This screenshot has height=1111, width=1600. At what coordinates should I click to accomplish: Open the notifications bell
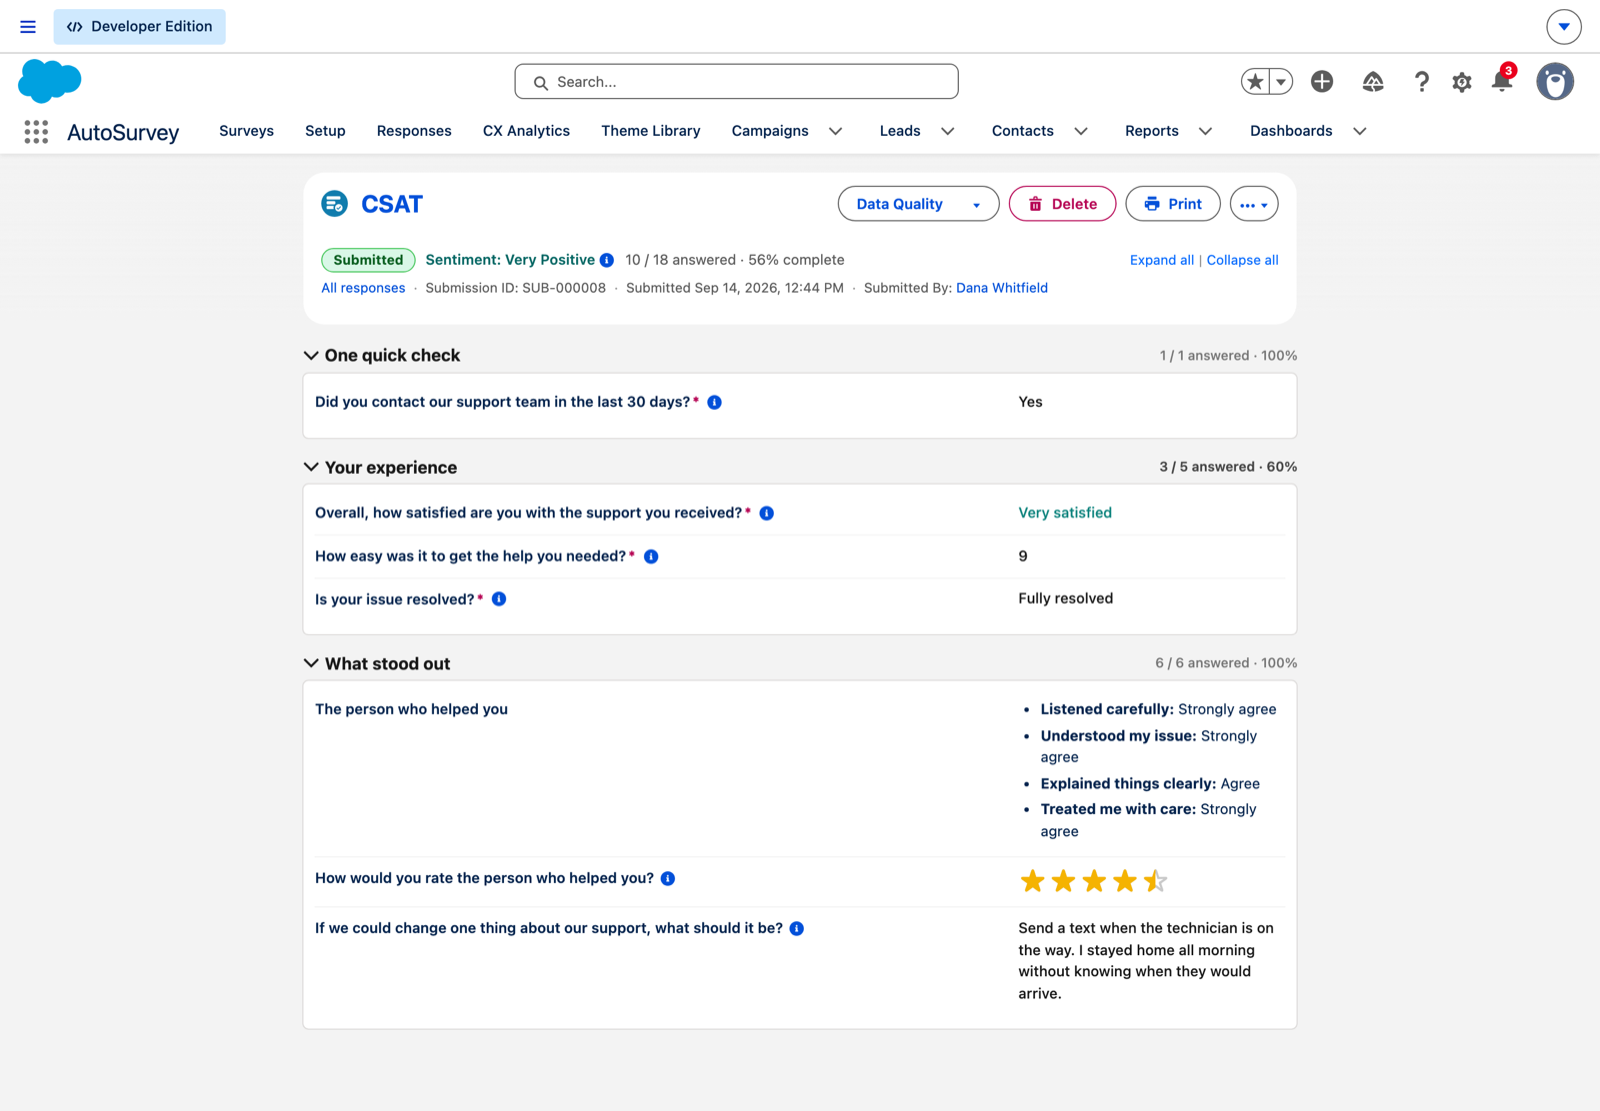pos(1502,82)
